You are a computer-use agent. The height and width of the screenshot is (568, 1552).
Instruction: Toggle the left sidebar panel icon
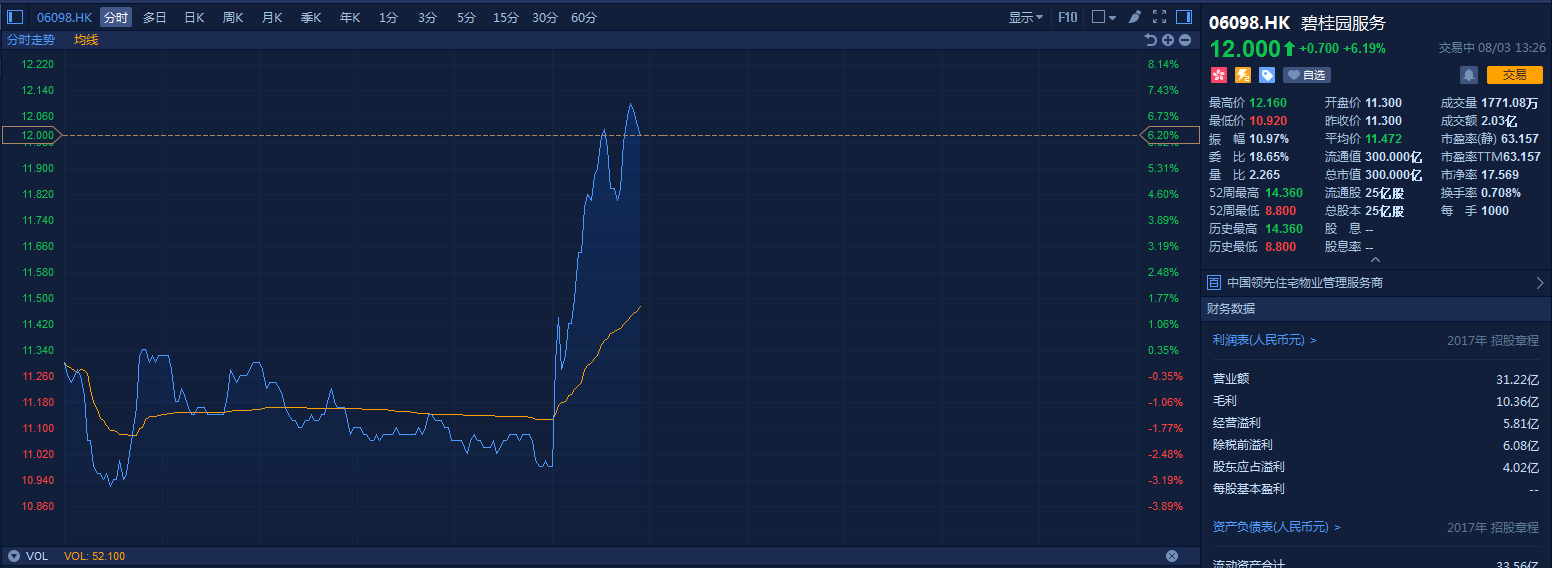15,17
